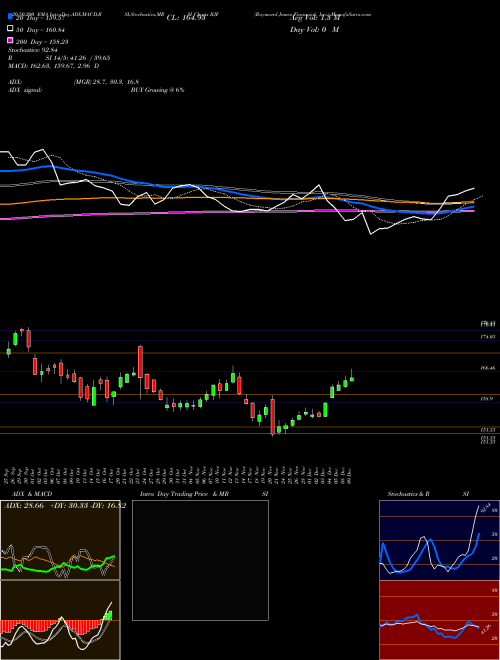Click the blue Stochastics chart panel
Screen dimensions: 500x660
(x=439, y=540)
